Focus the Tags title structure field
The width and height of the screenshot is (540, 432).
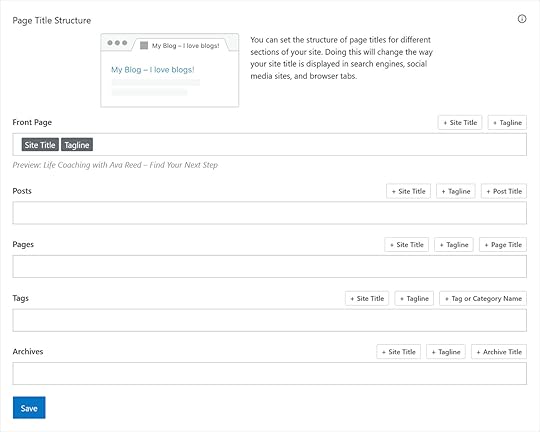click(x=270, y=320)
